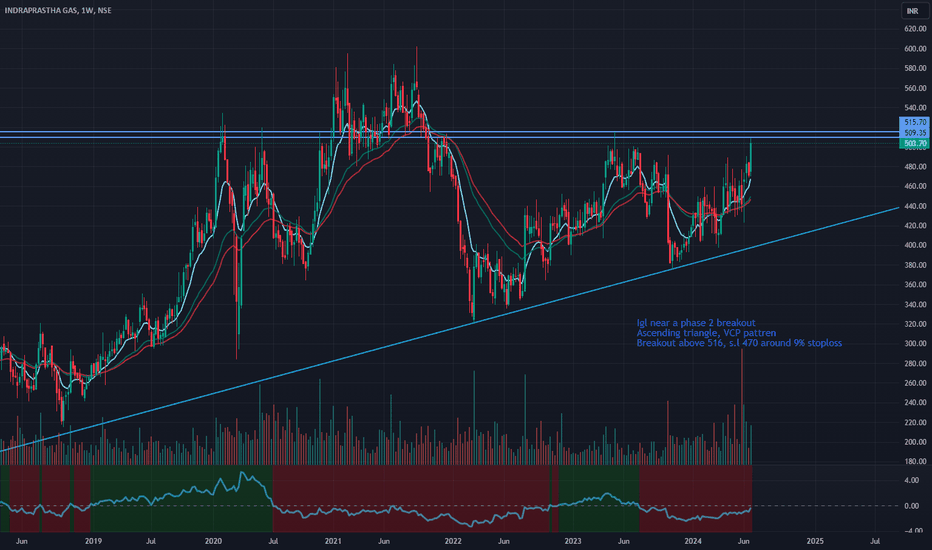Click the 2019 label on time axis

(93, 541)
